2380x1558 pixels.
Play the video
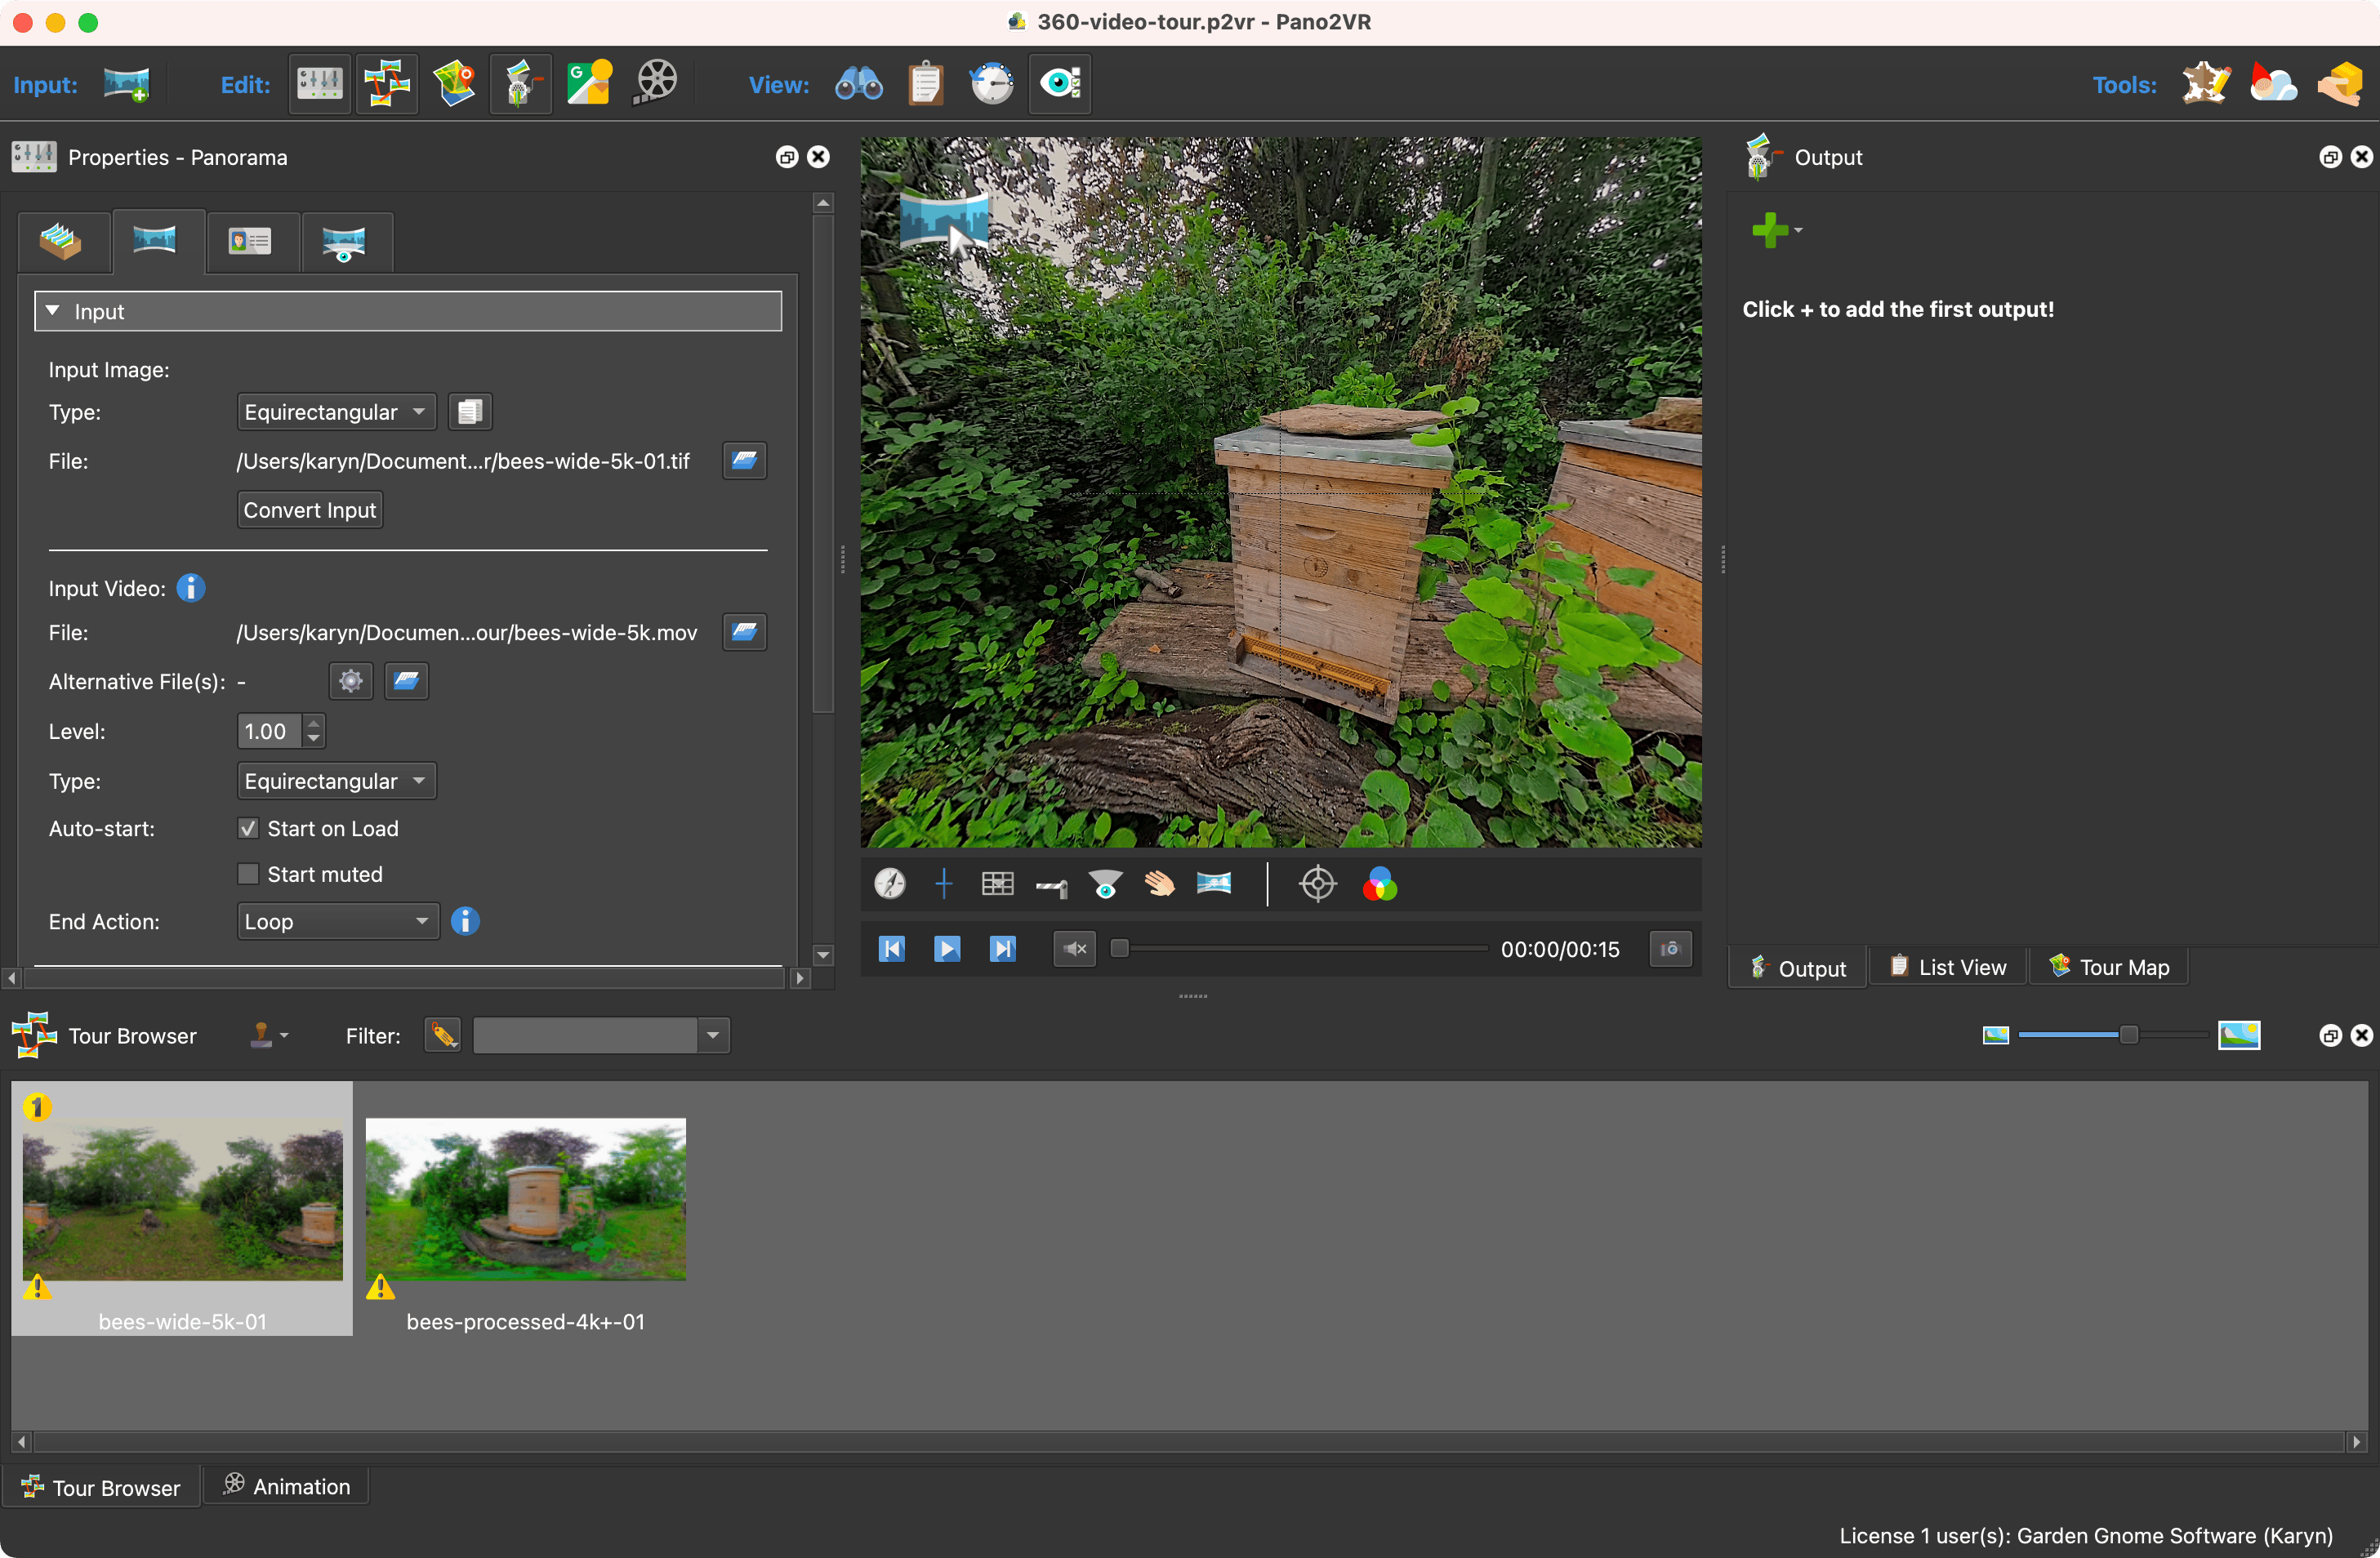(x=946, y=949)
